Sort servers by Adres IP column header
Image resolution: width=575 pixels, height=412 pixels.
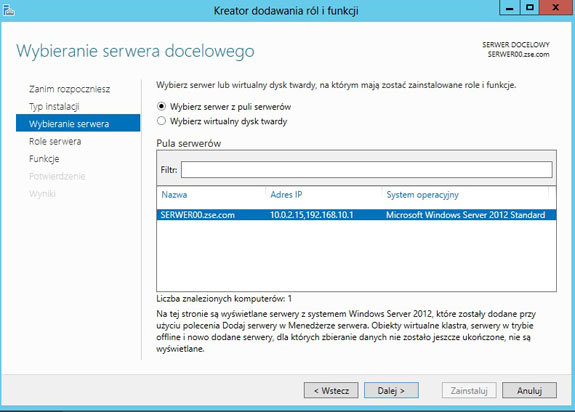click(x=286, y=195)
